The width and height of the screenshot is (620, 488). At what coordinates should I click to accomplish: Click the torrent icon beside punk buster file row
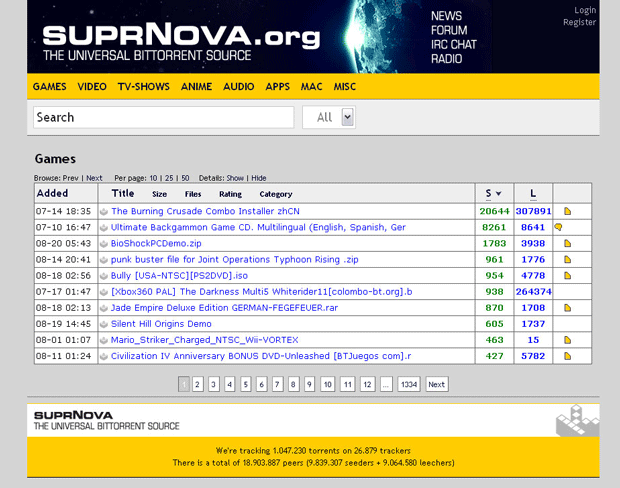pyautogui.click(x=104, y=260)
